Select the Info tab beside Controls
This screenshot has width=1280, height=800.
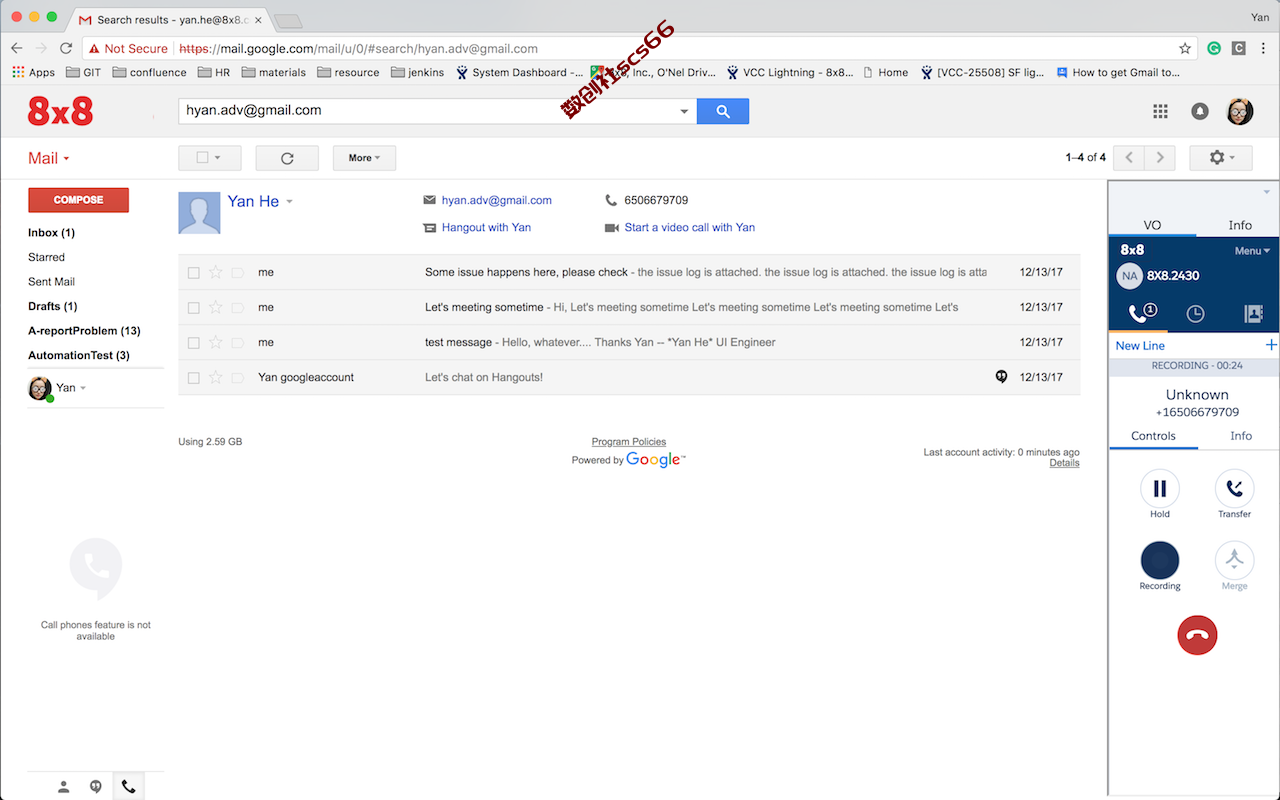pyautogui.click(x=1241, y=436)
